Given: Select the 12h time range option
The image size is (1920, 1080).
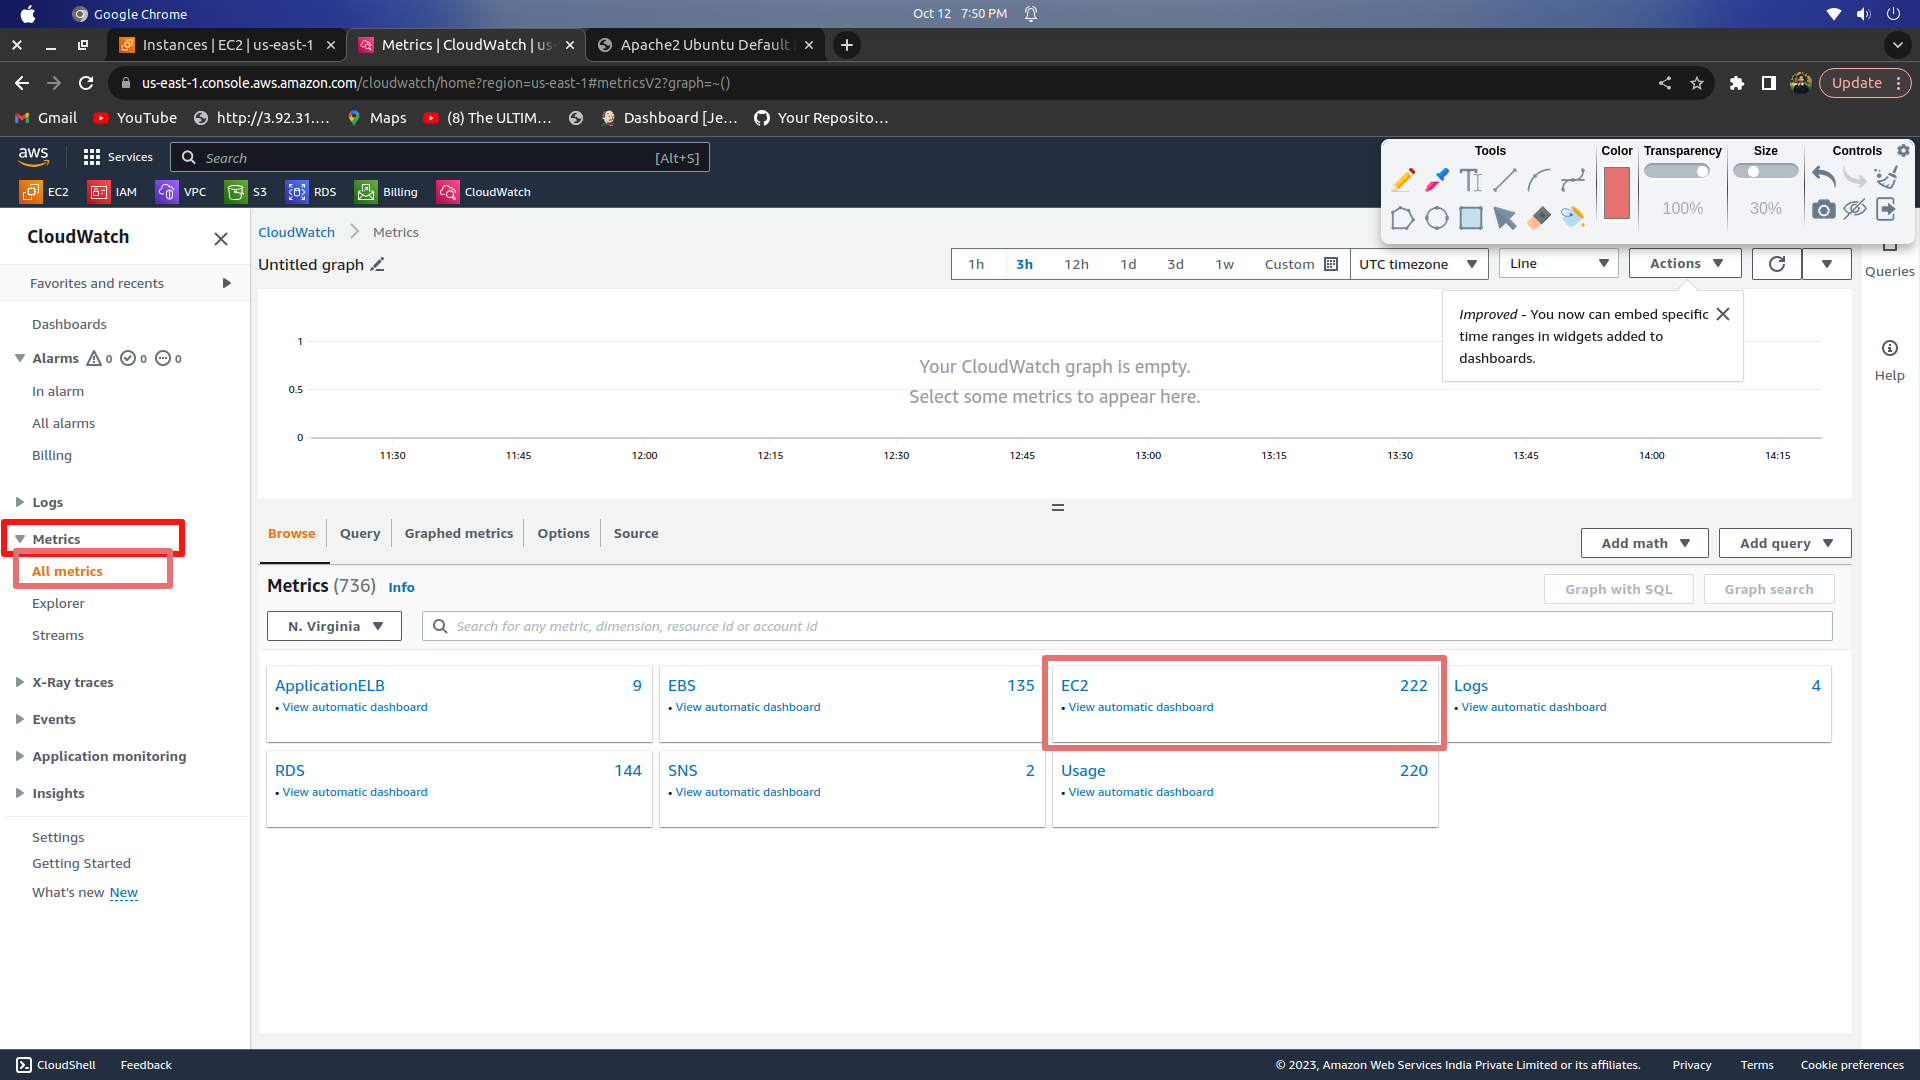Looking at the screenshot, I should click(1076, 264).
